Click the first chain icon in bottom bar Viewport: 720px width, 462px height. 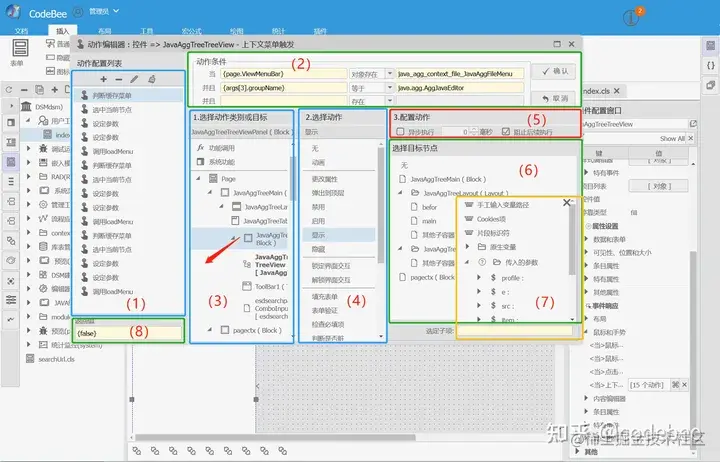pyautogui.click(x=137, y=451)
